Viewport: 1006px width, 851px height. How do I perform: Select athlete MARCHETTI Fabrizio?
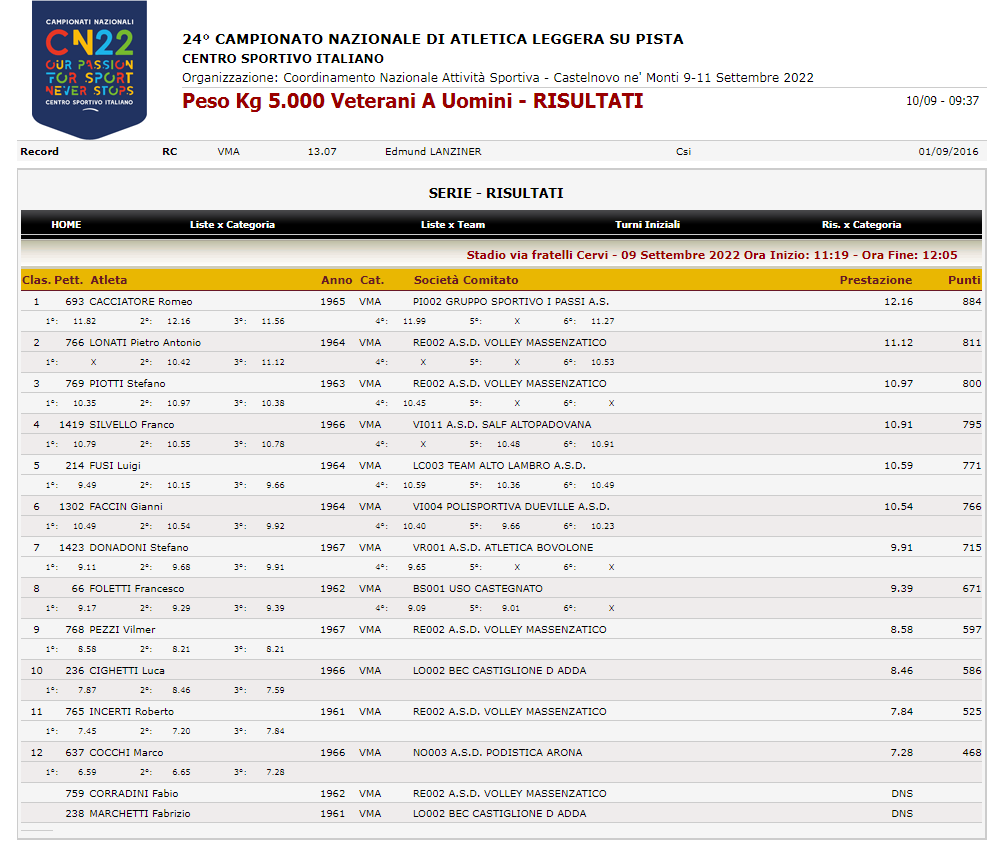coord(140,814)
